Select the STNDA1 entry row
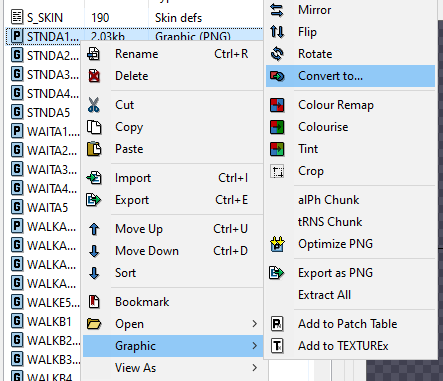 point(133,36)
